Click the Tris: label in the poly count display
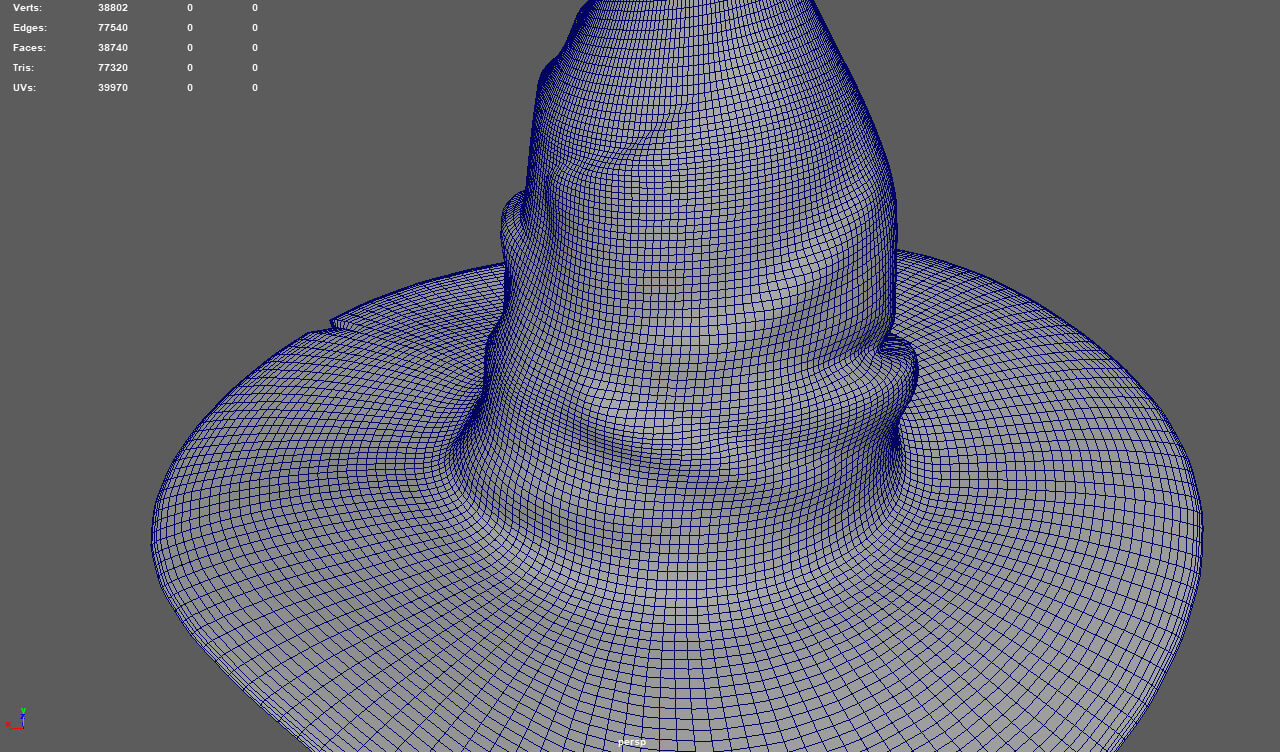Screen dimensions: 1280x752 [23, 68]
